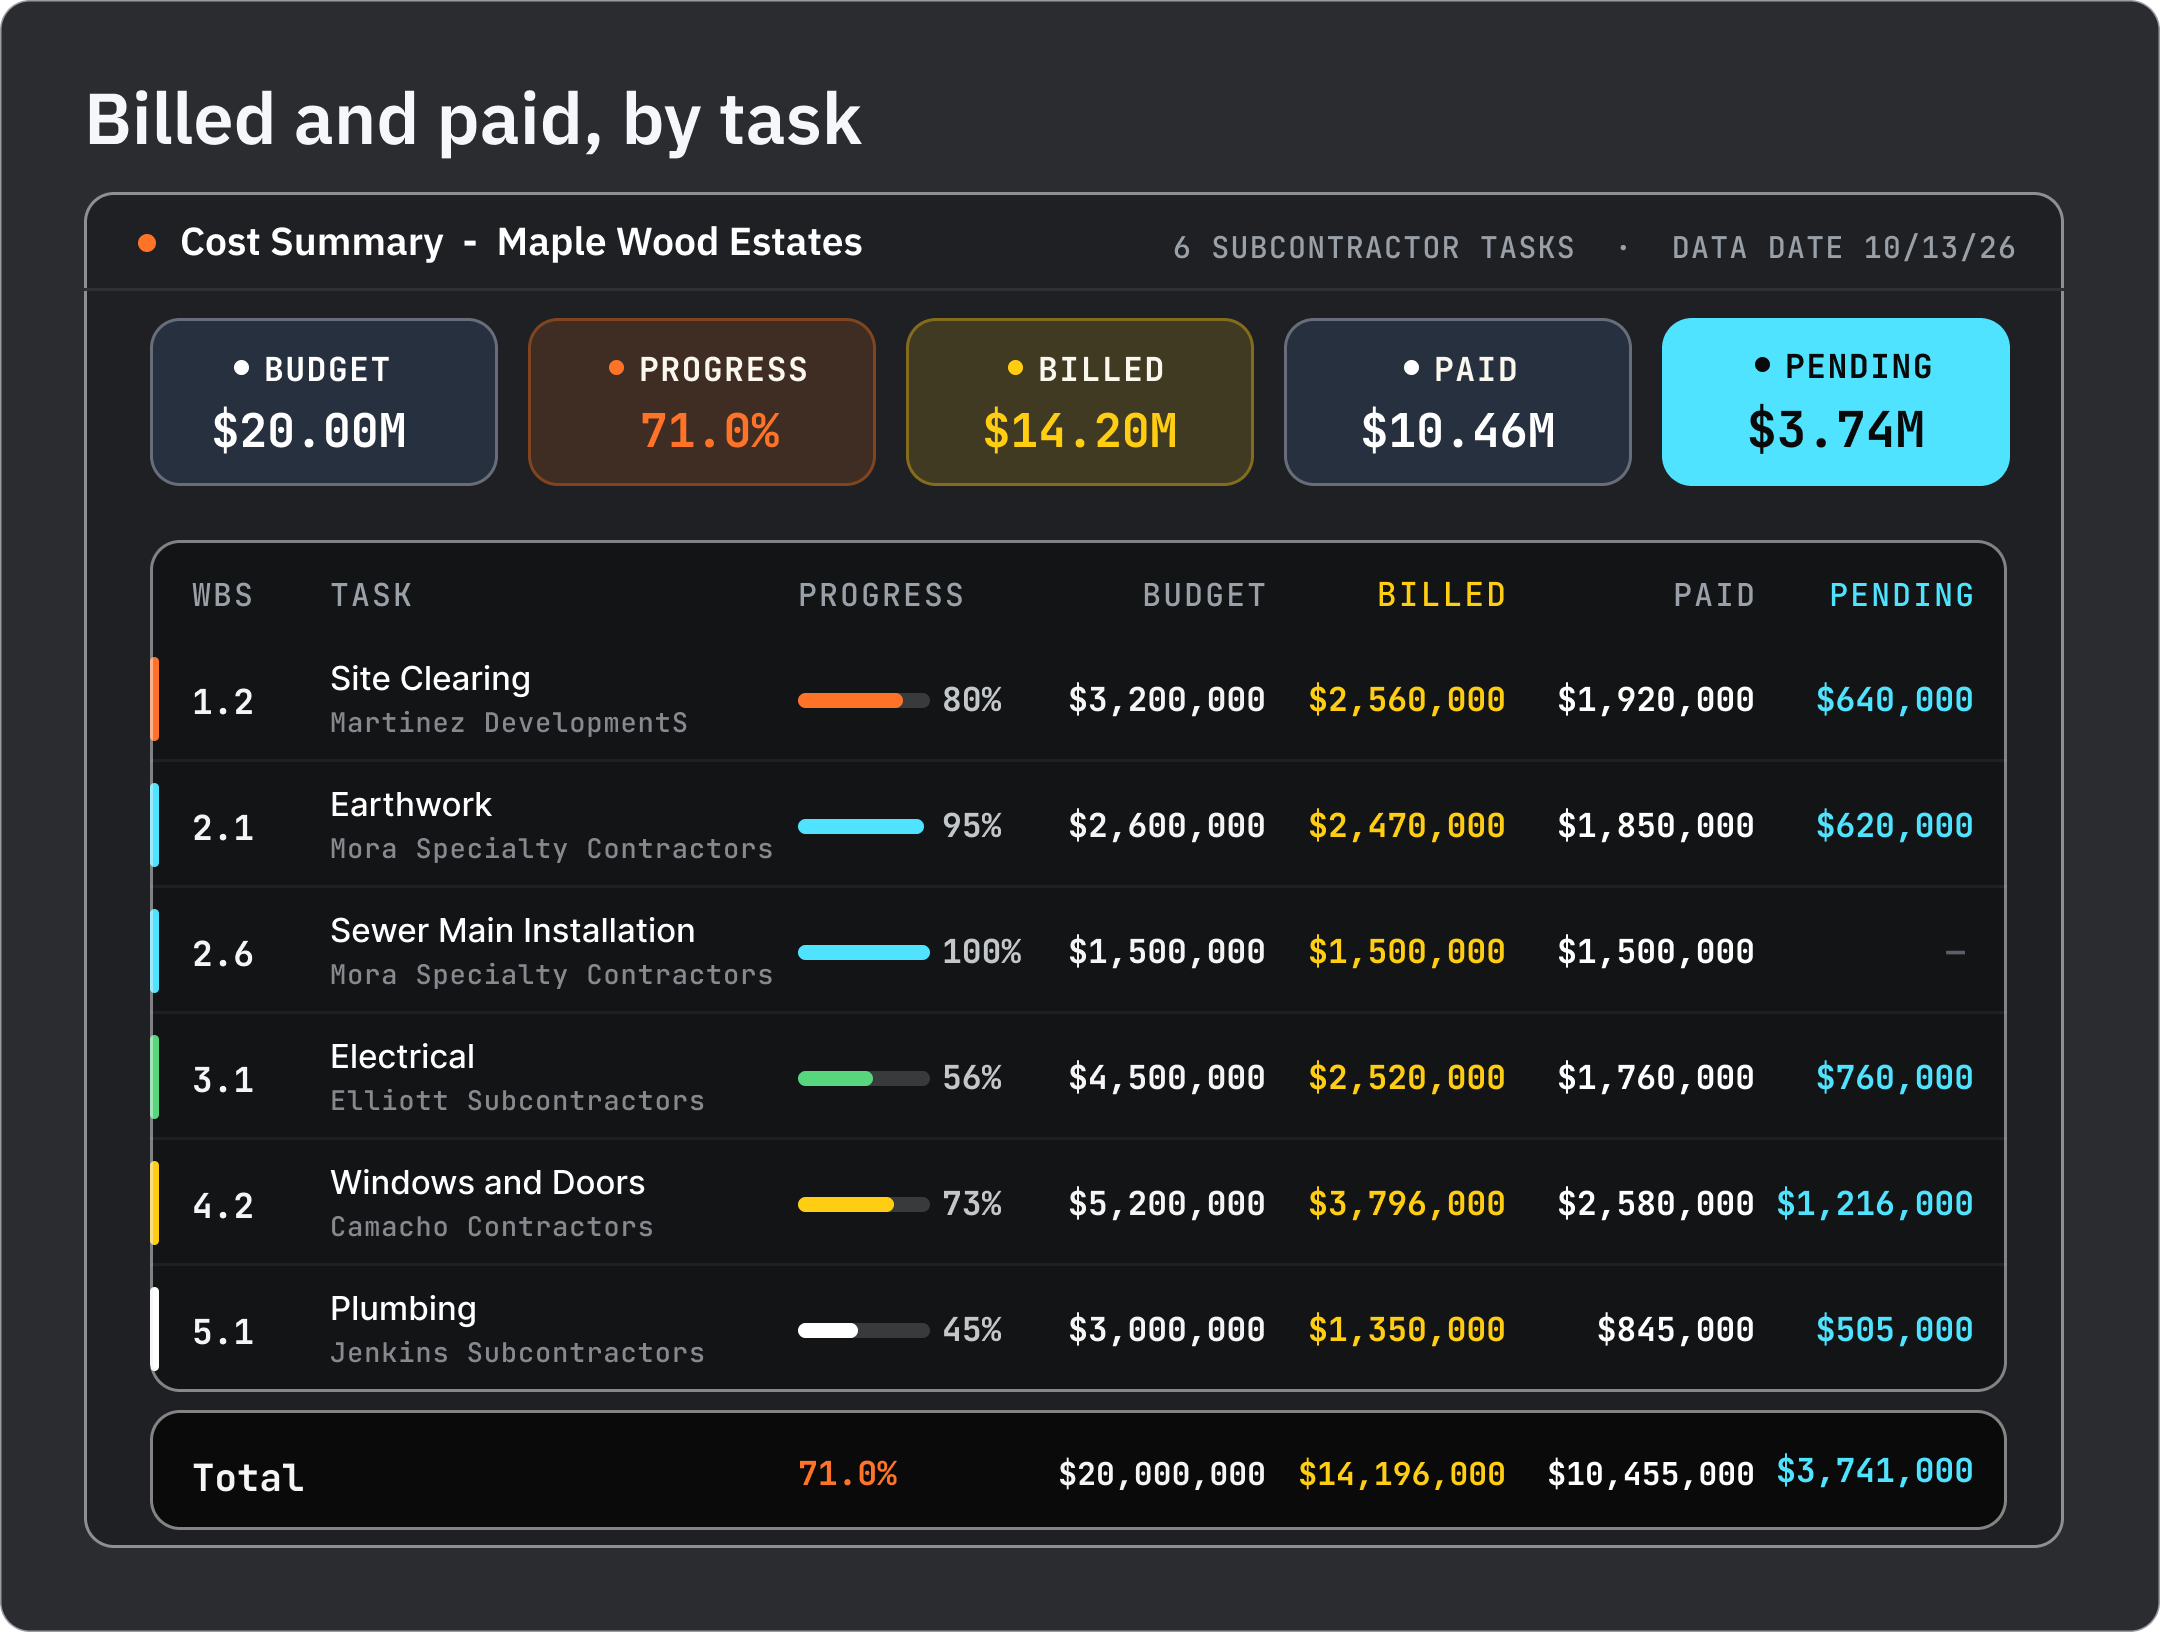The width and height of the screenshot is (2160, 1632).
Task: Click the DATA DATE 10/13/26 label
Action: [1844, 248]
